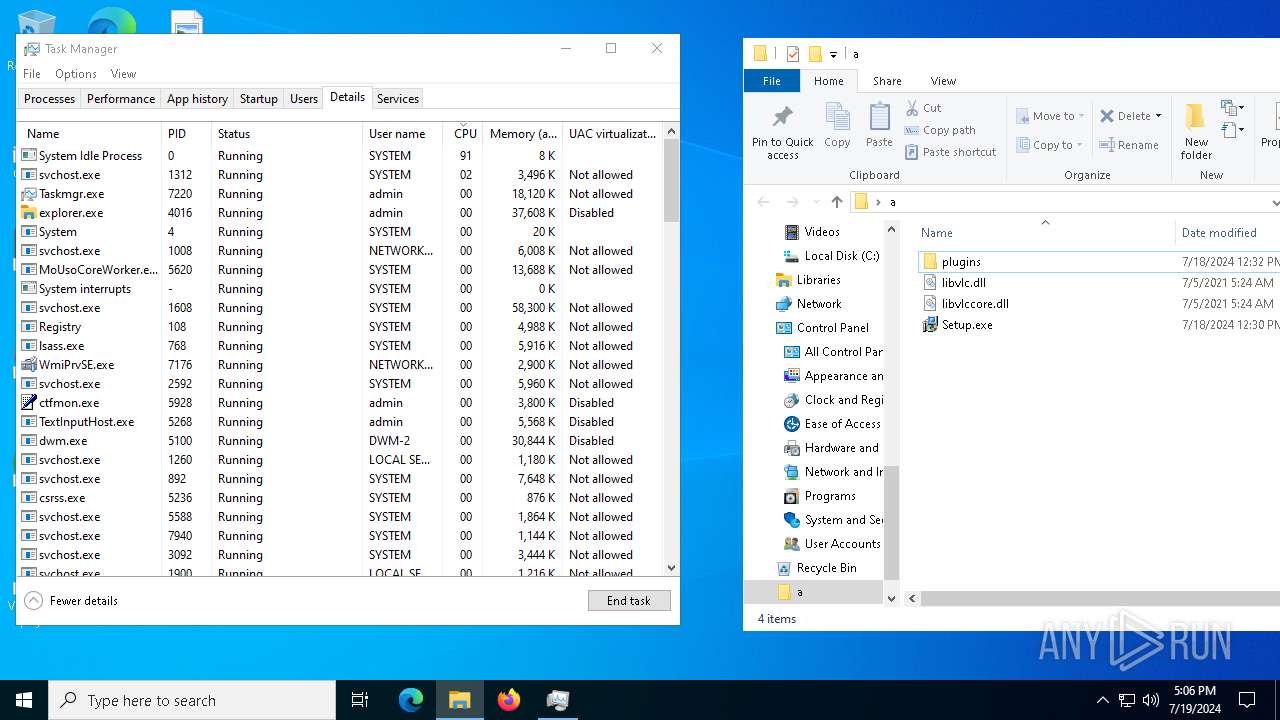Switch to the App history tab
Viewport: 1280px width, 720px height.
coord(197,99)
